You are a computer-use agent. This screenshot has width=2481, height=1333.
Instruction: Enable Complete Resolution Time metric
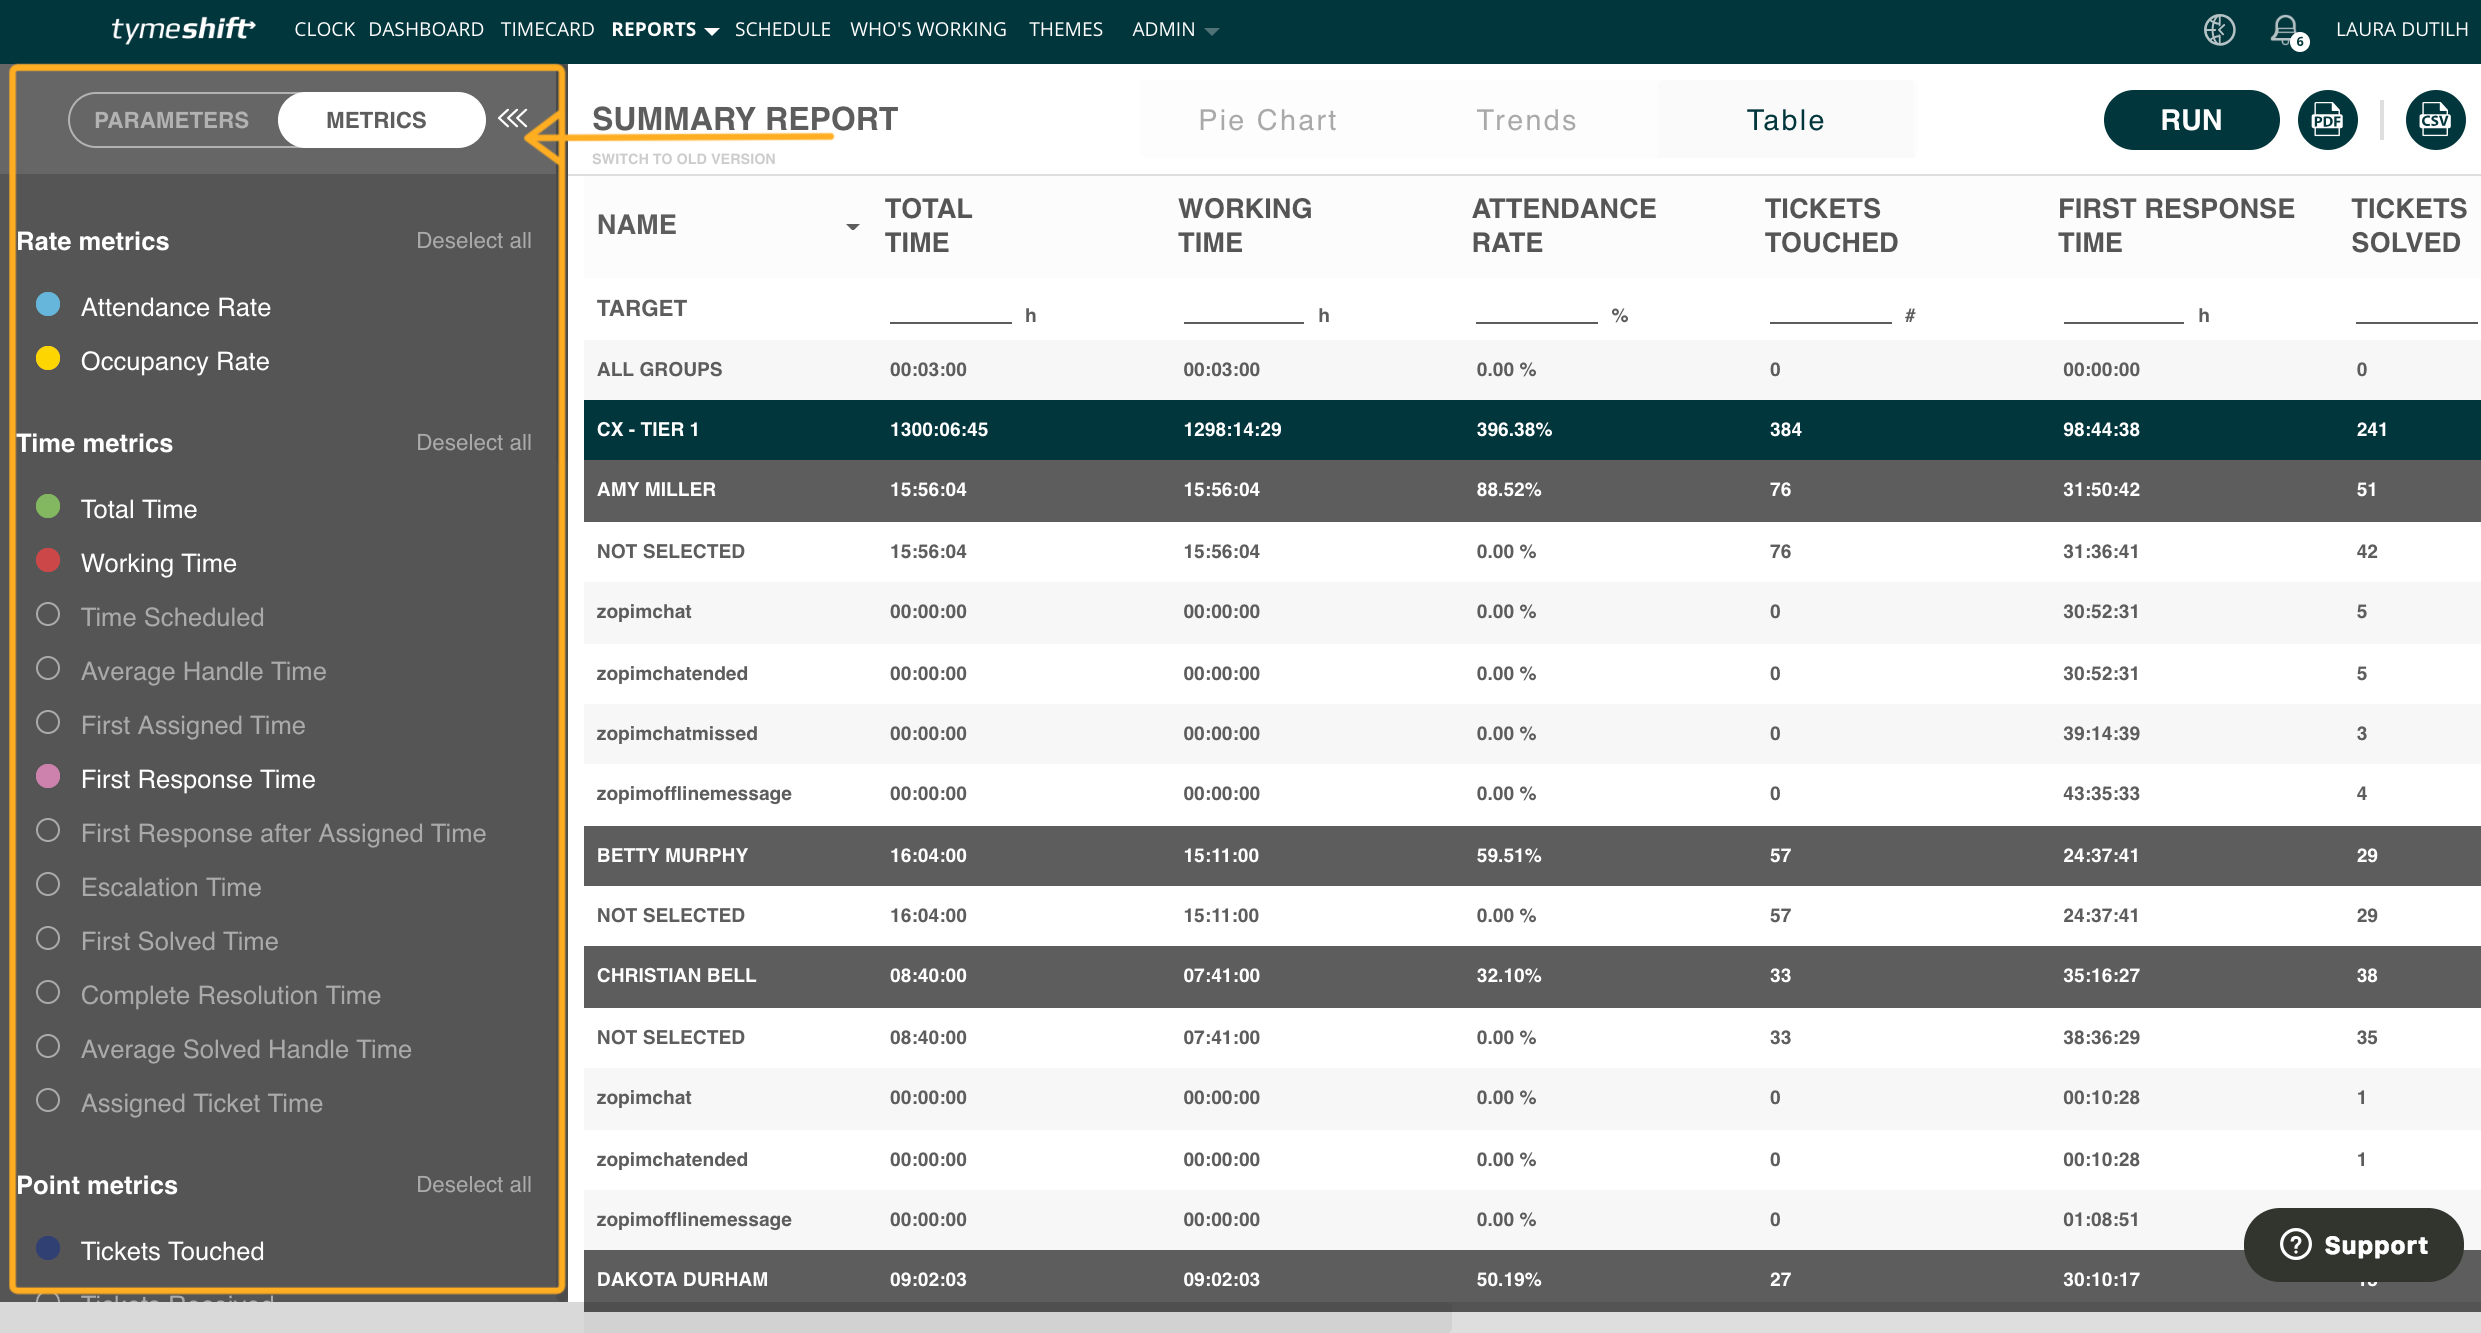point(208,995)
